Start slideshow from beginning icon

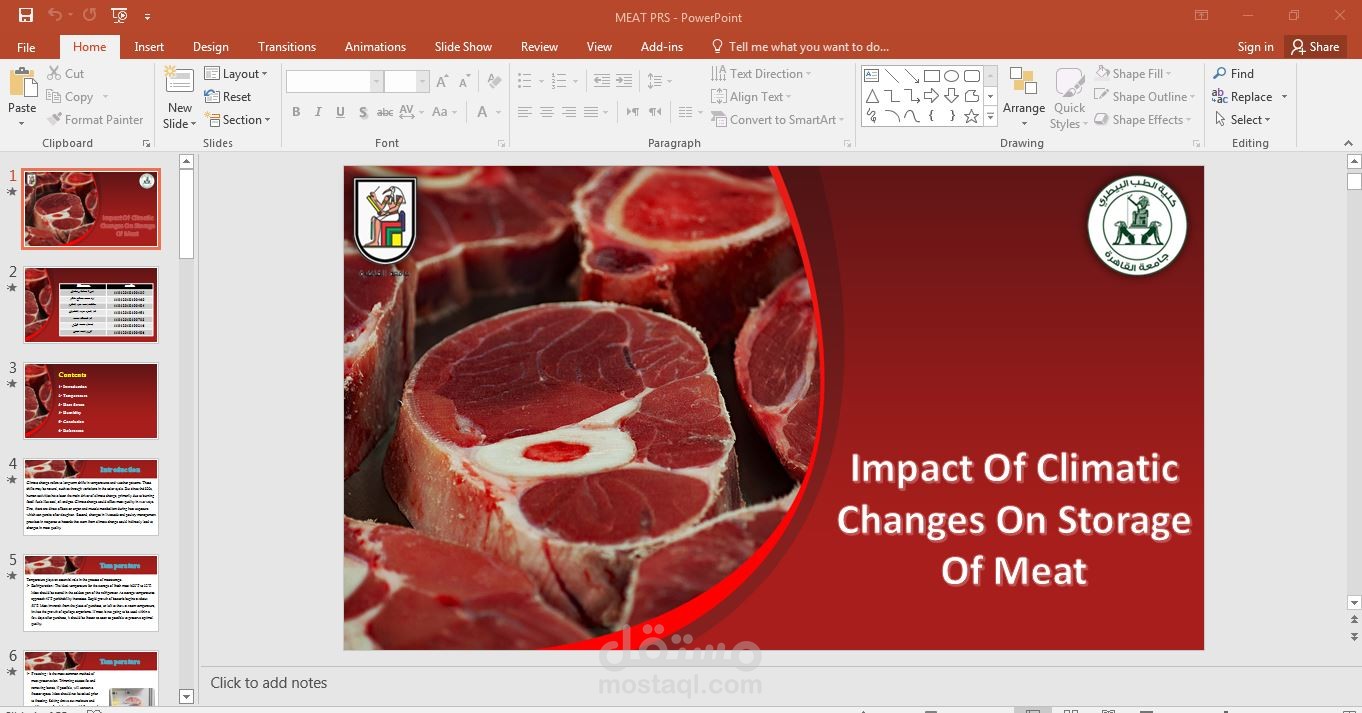tap(119, 15)
